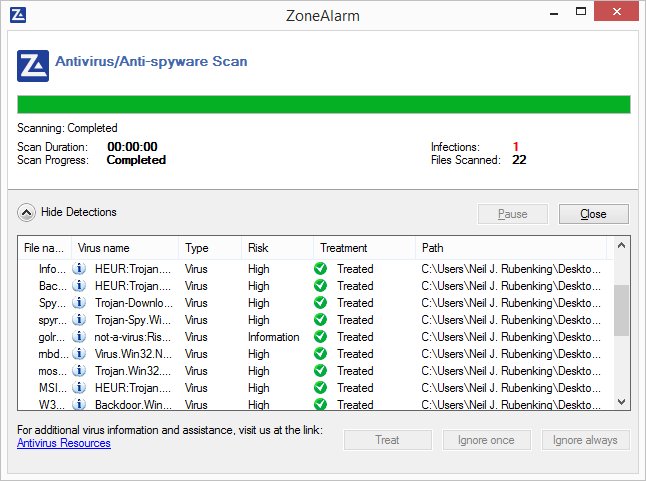Click the info icon next to not-a-virus:Ris...
Image resolution: width=646 pixels, height=481 pixels.
point(79,337)
